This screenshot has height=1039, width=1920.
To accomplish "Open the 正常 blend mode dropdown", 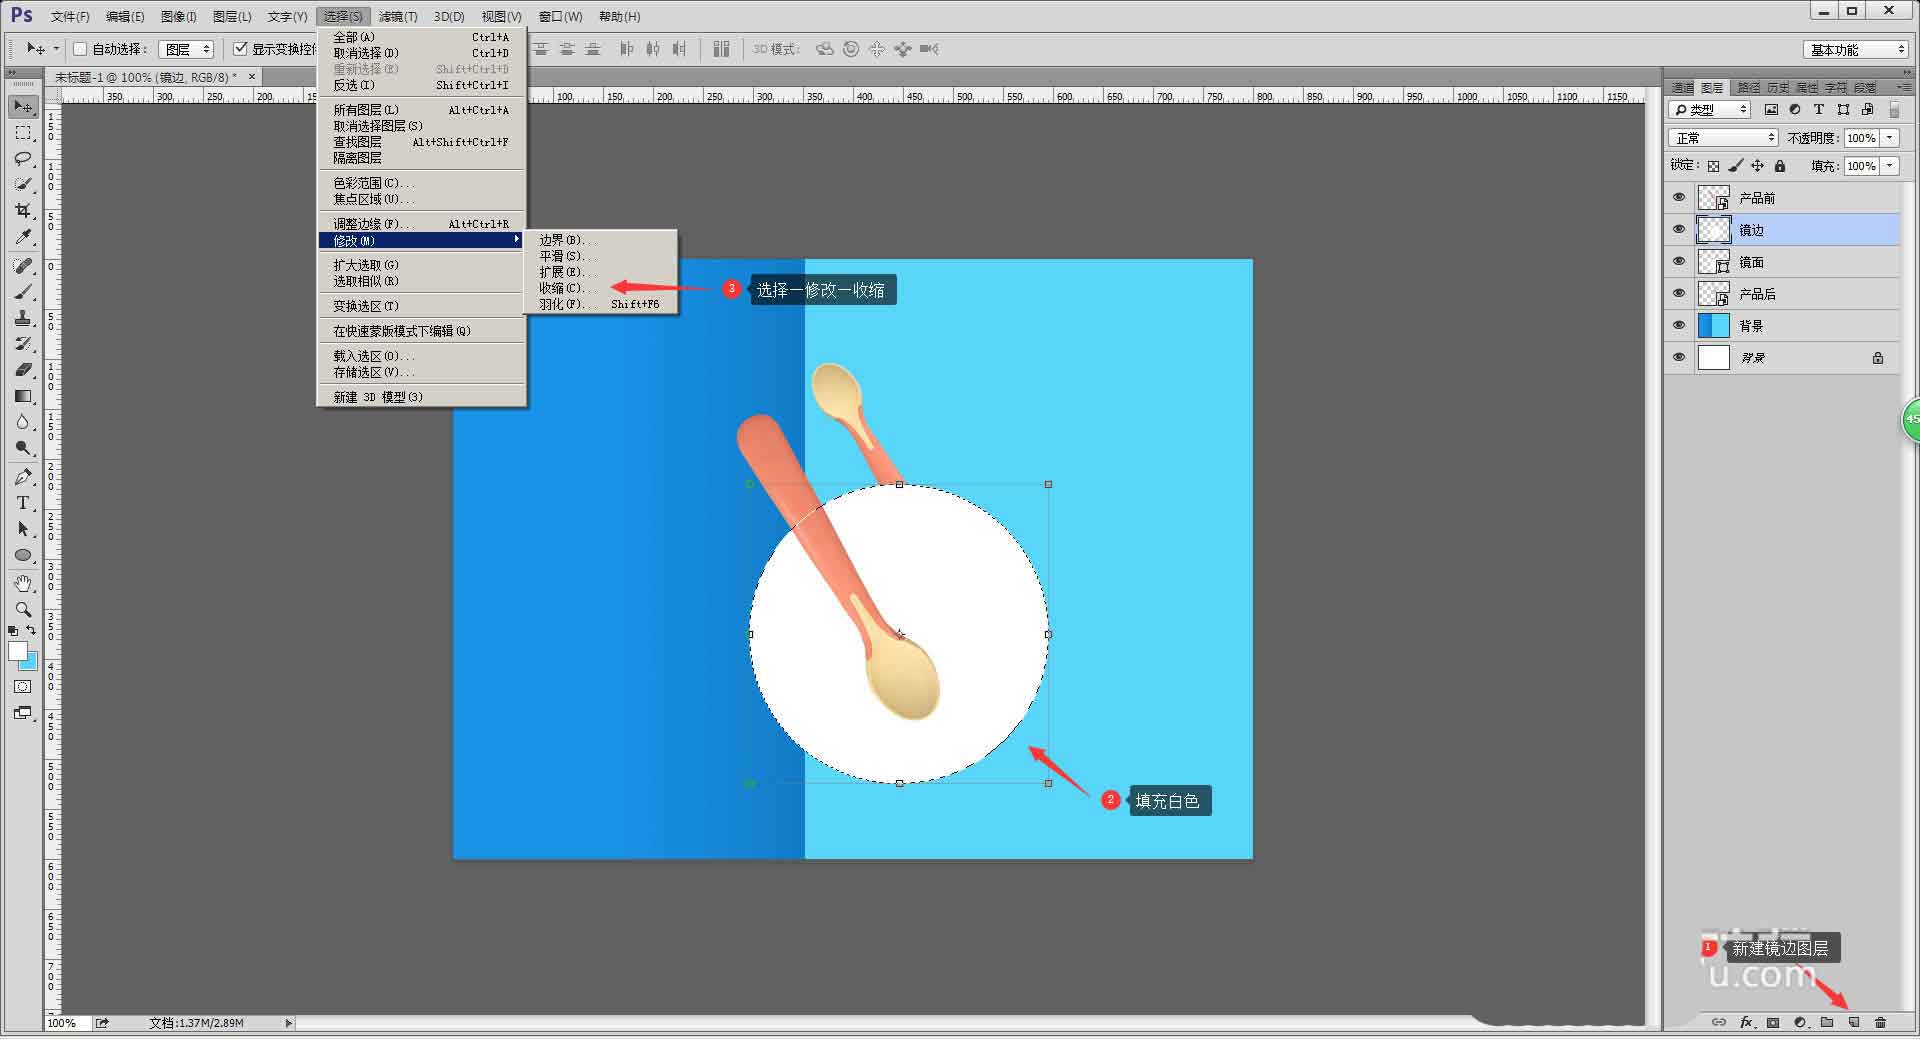I will tap(1722, 138).
